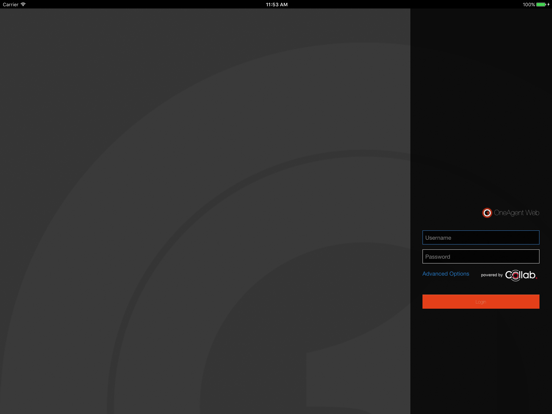Tap the 100% battery percentage text

529,5
